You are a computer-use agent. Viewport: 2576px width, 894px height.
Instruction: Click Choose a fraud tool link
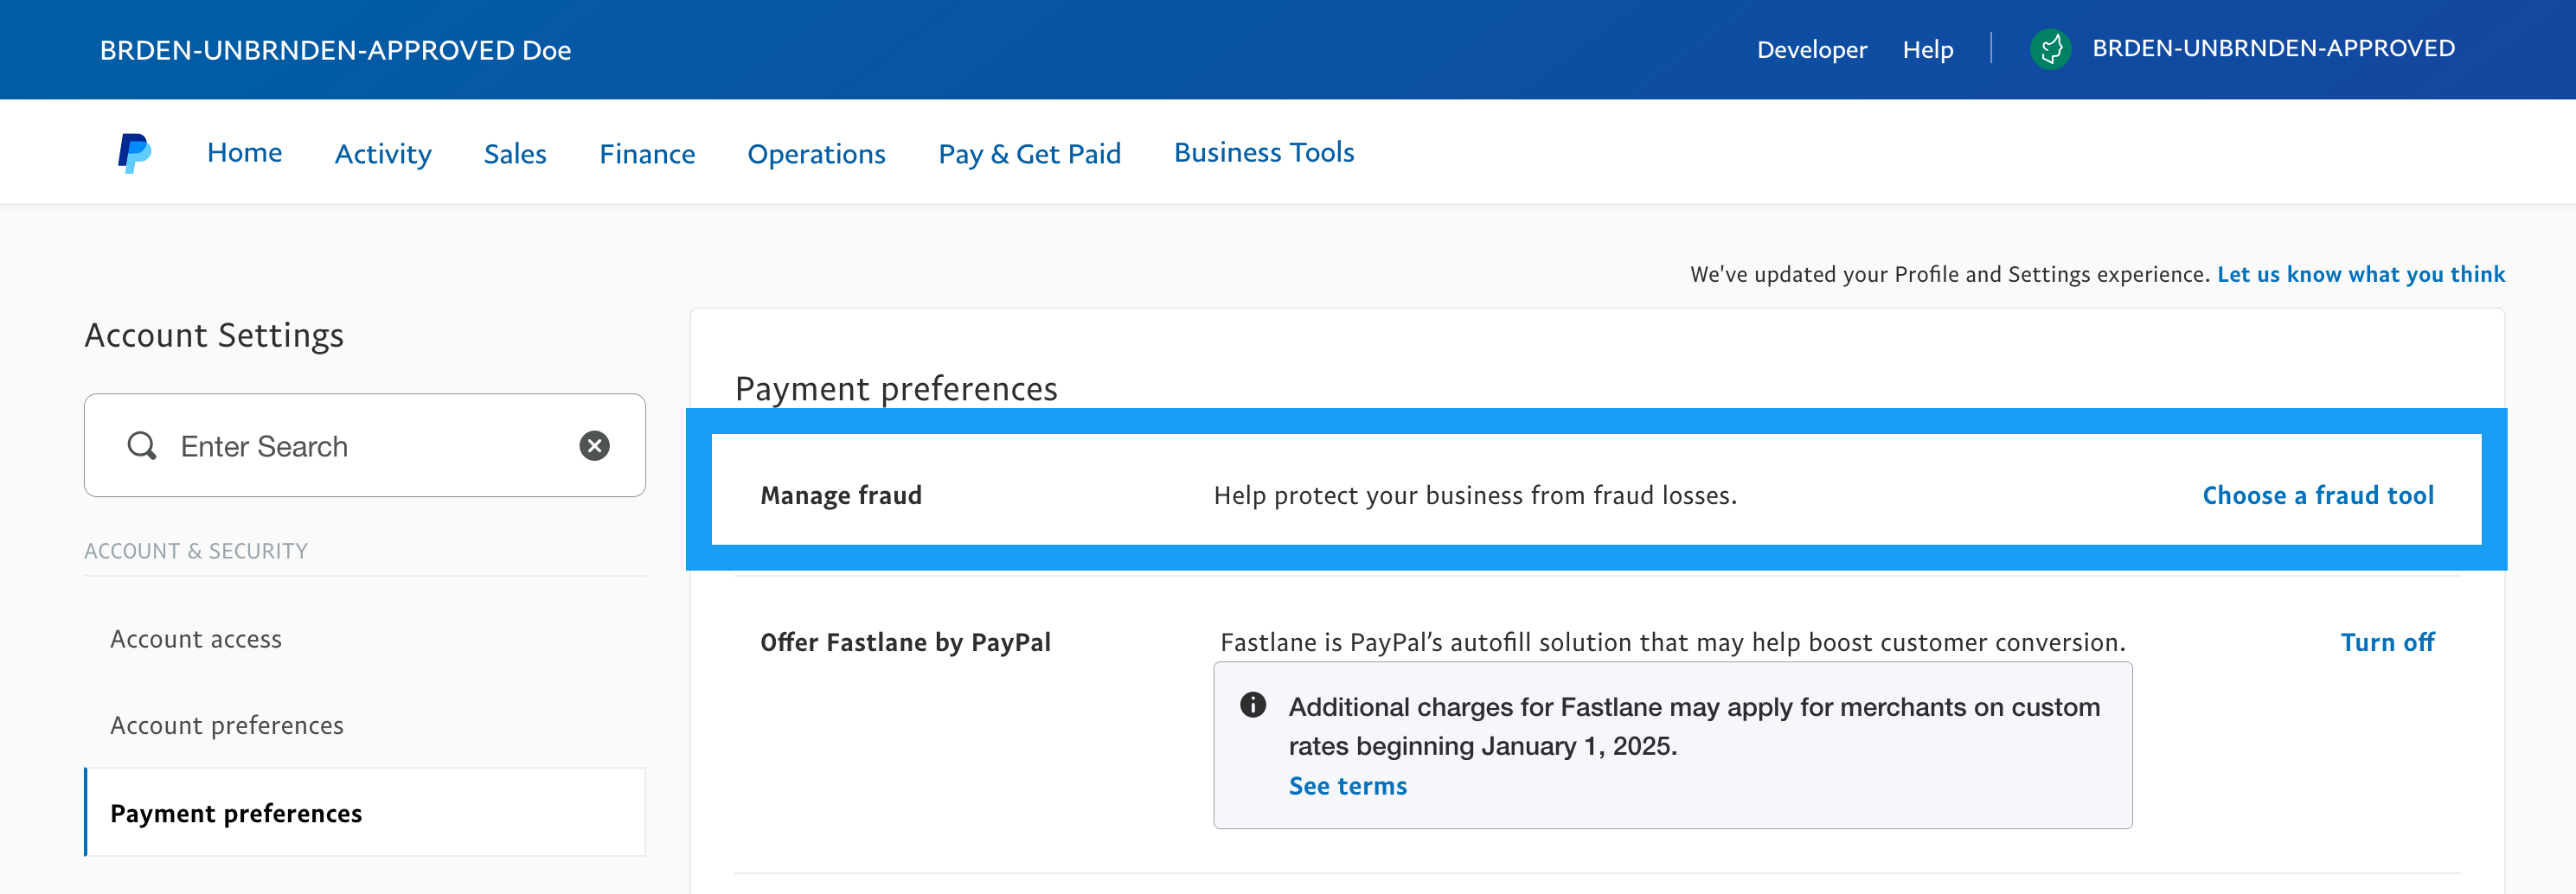(2317, 495)
